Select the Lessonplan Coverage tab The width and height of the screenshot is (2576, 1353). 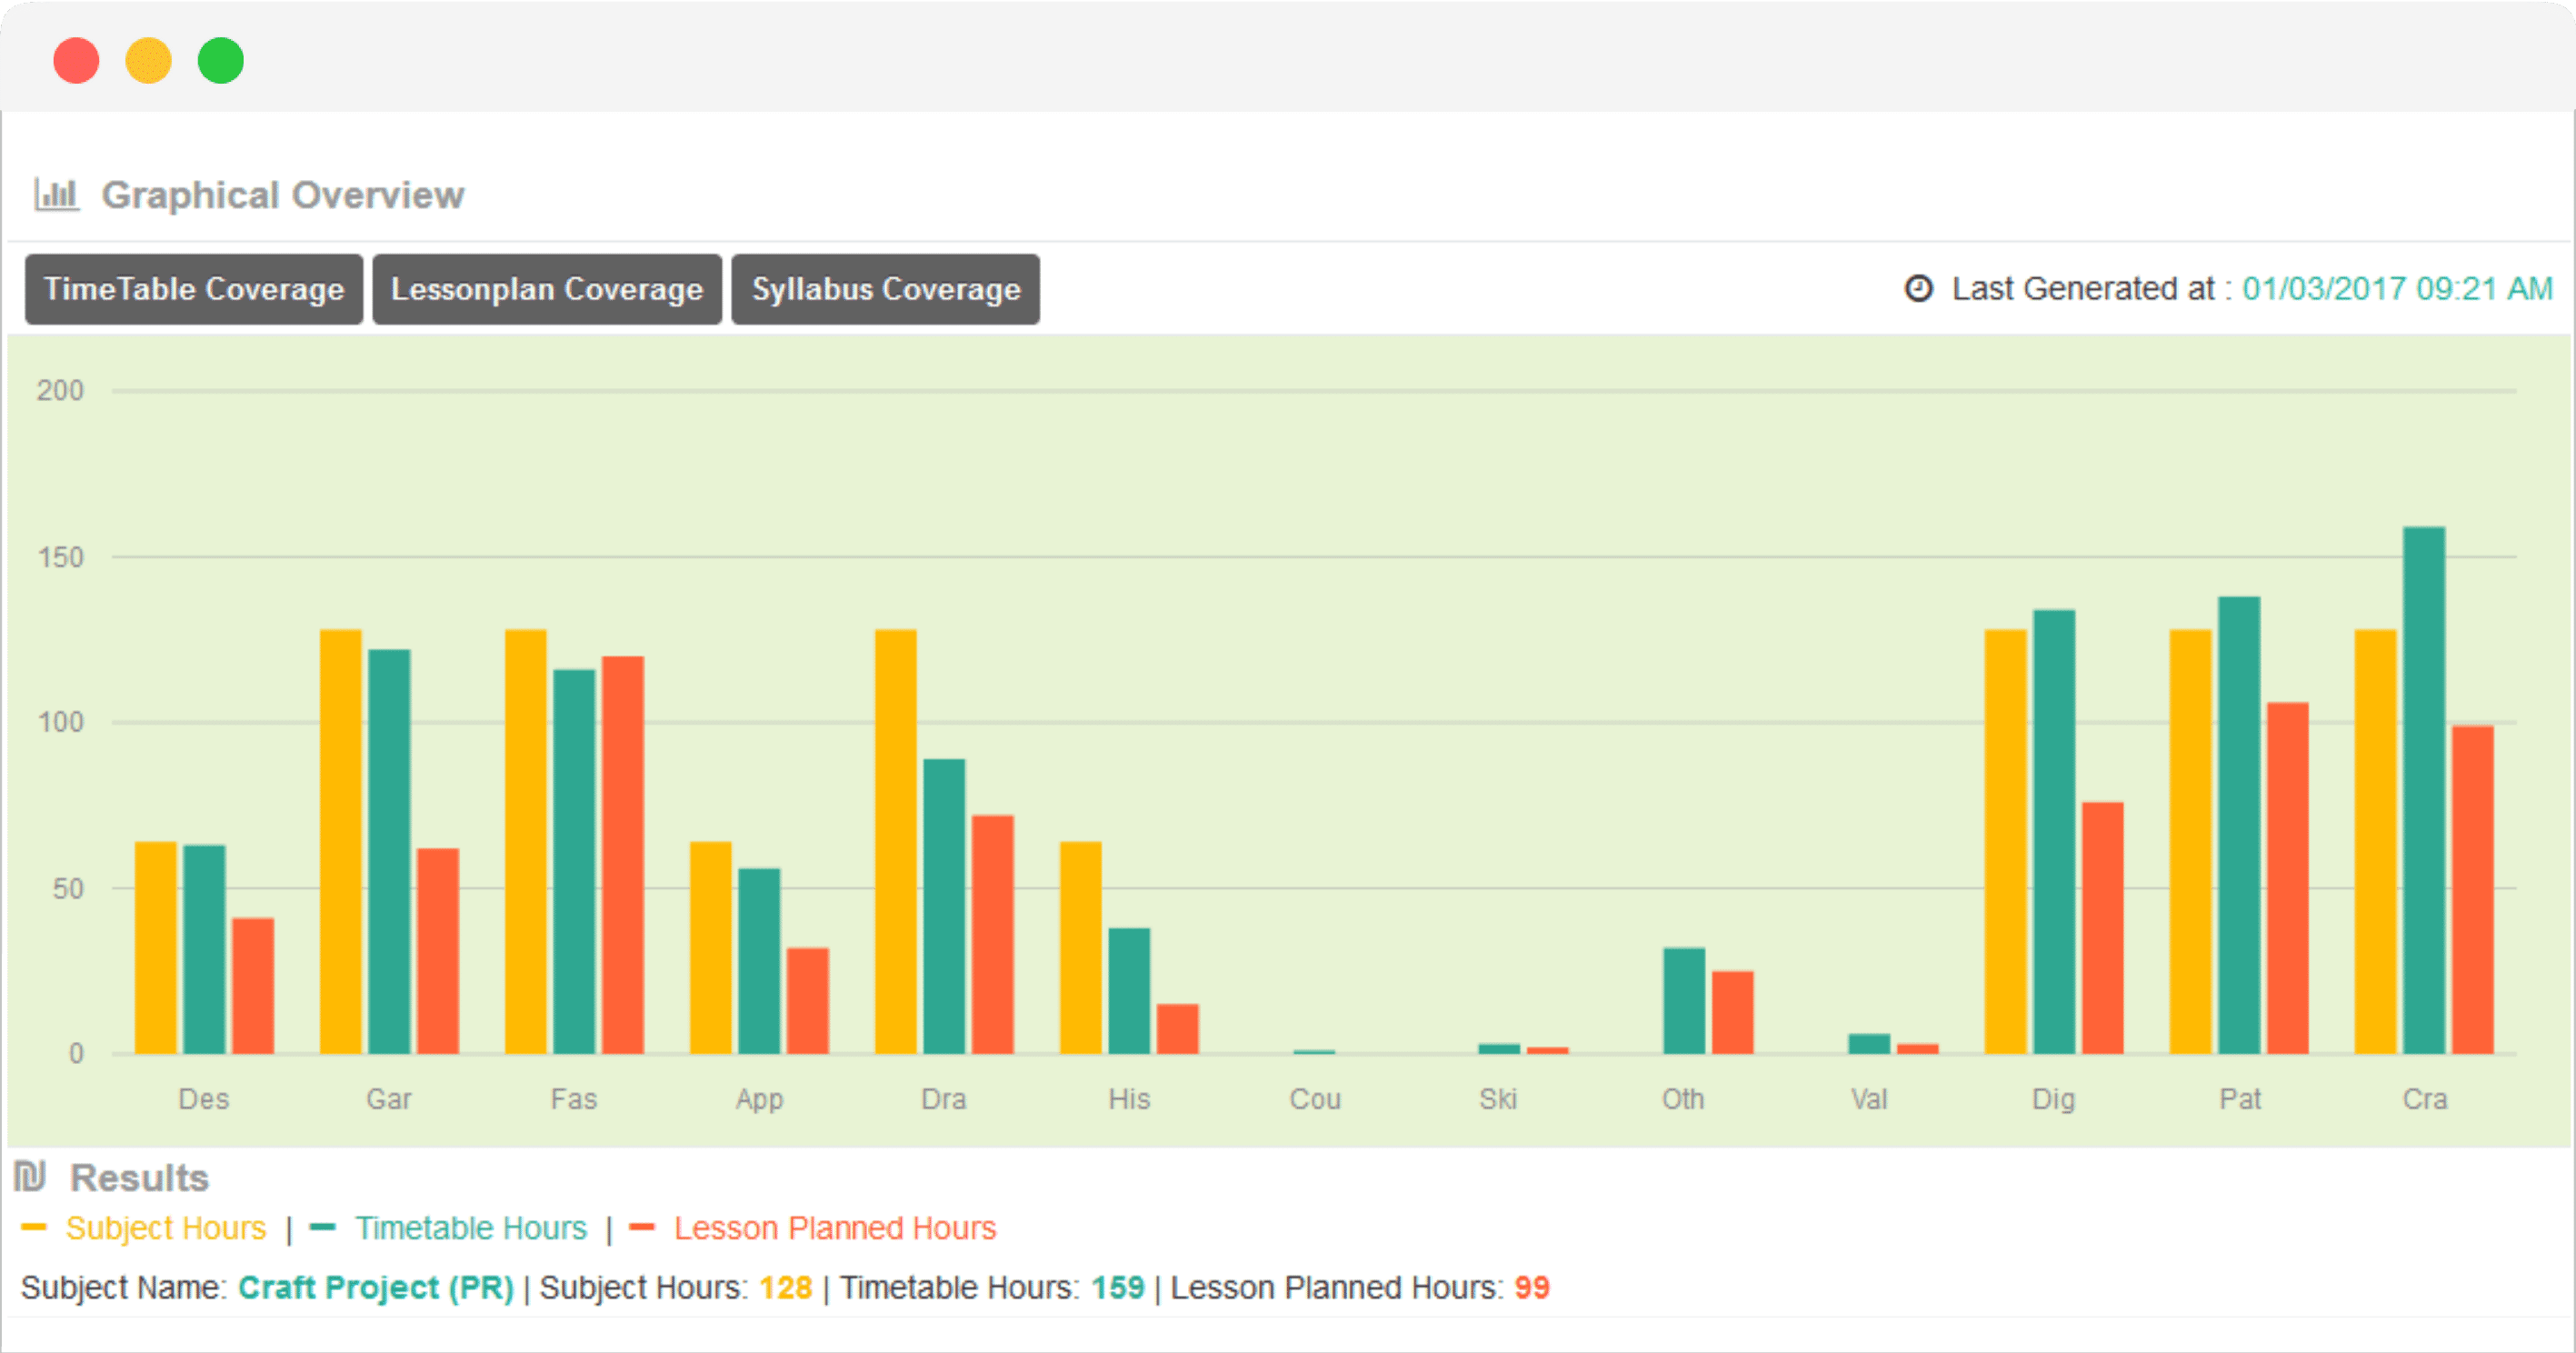coord(545,286)
